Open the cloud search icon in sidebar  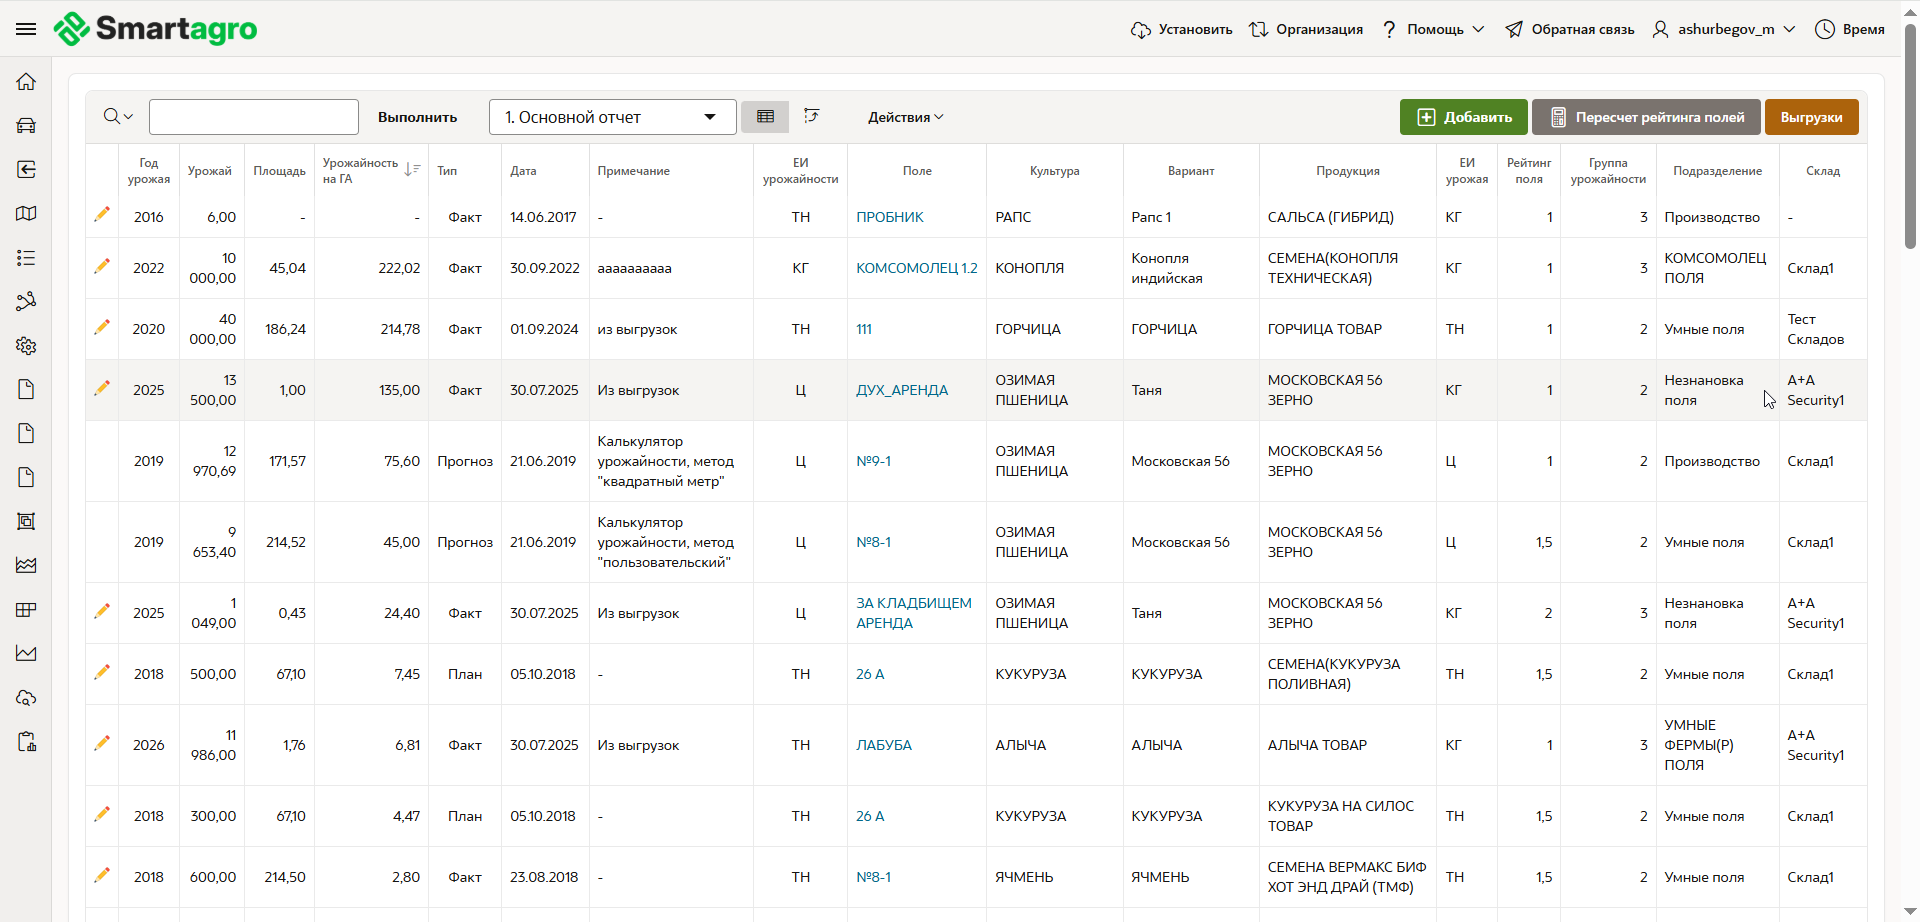point(26,697)
